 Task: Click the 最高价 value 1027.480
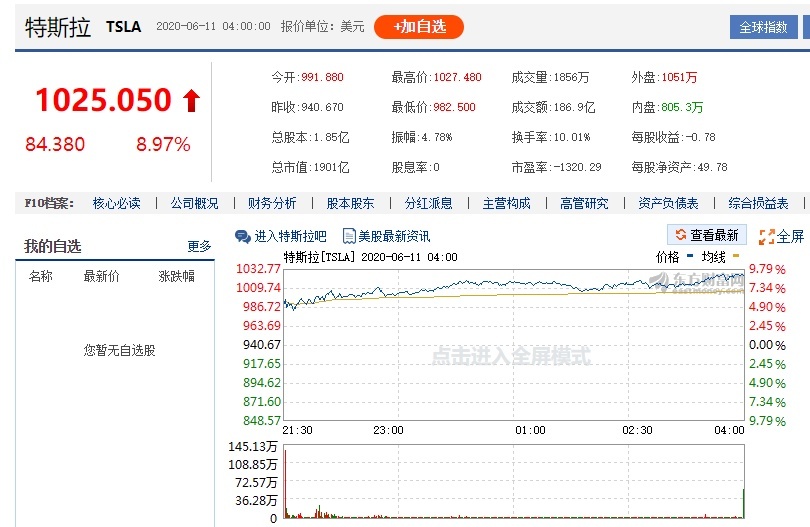point(457,78)
